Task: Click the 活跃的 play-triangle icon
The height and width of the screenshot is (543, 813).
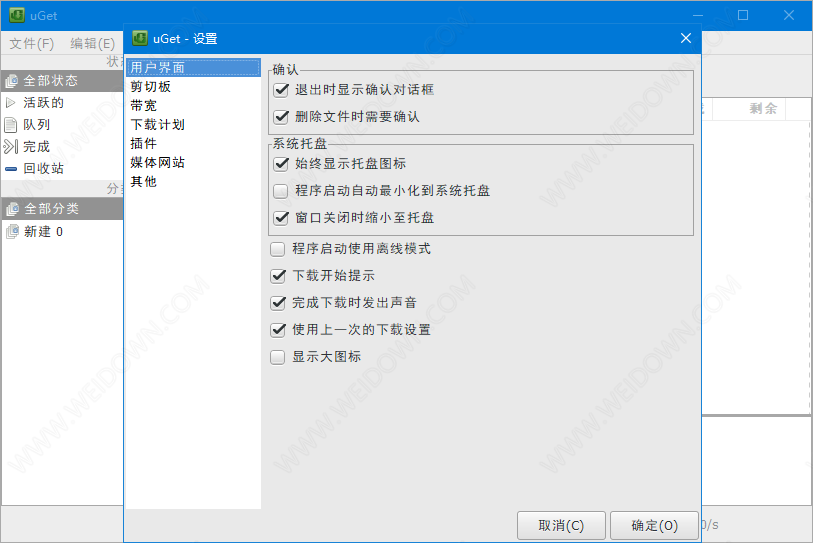Action: click(x=10, y=103)
